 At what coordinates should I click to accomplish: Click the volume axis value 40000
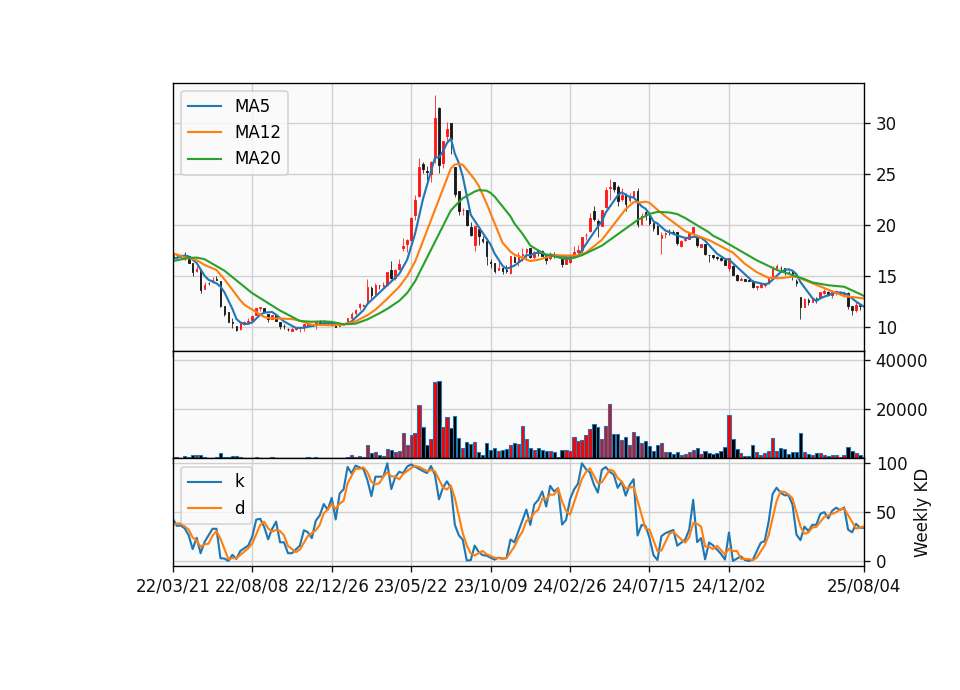click(x=902, y=361)
